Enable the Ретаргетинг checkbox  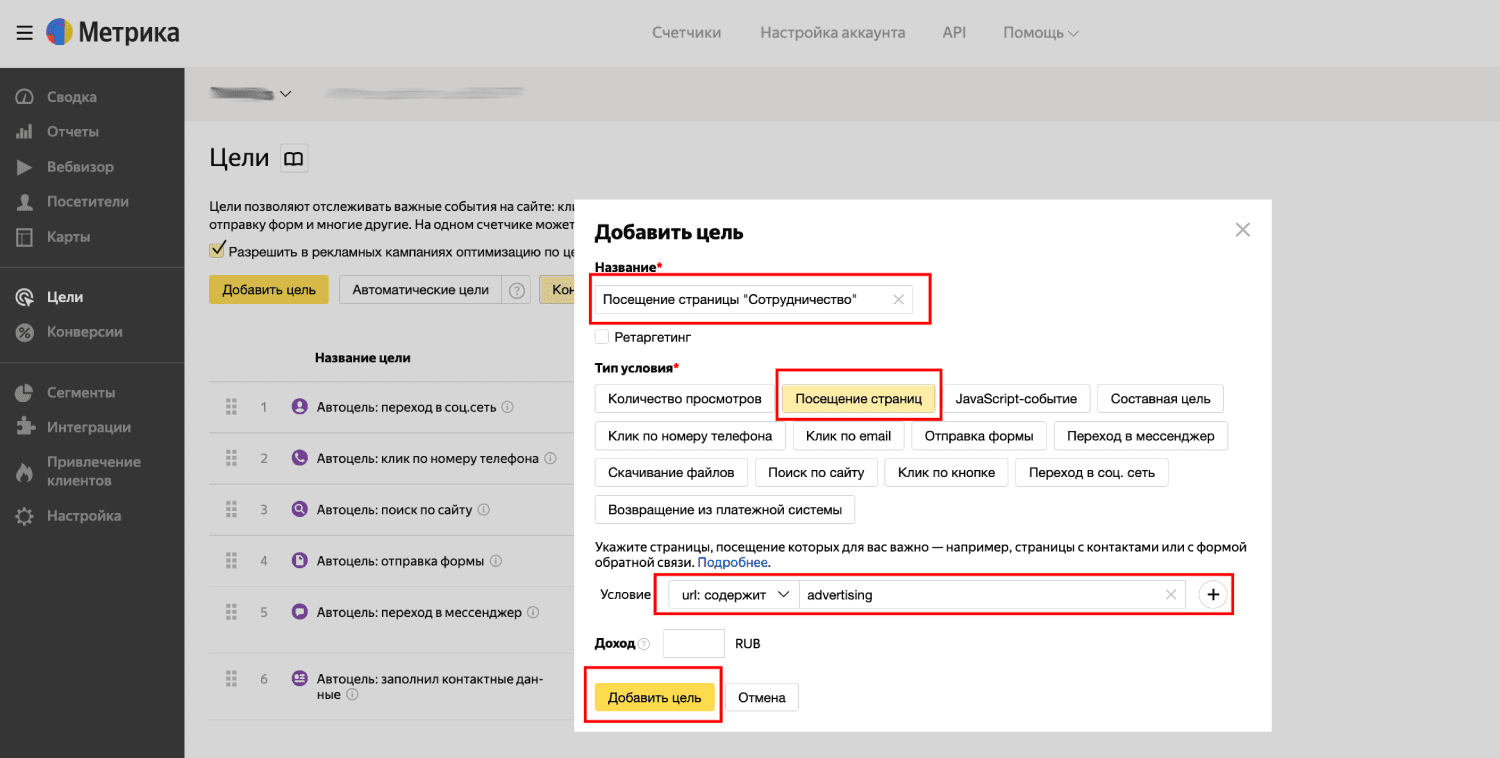pyautogui.click(x=602, y=337)
